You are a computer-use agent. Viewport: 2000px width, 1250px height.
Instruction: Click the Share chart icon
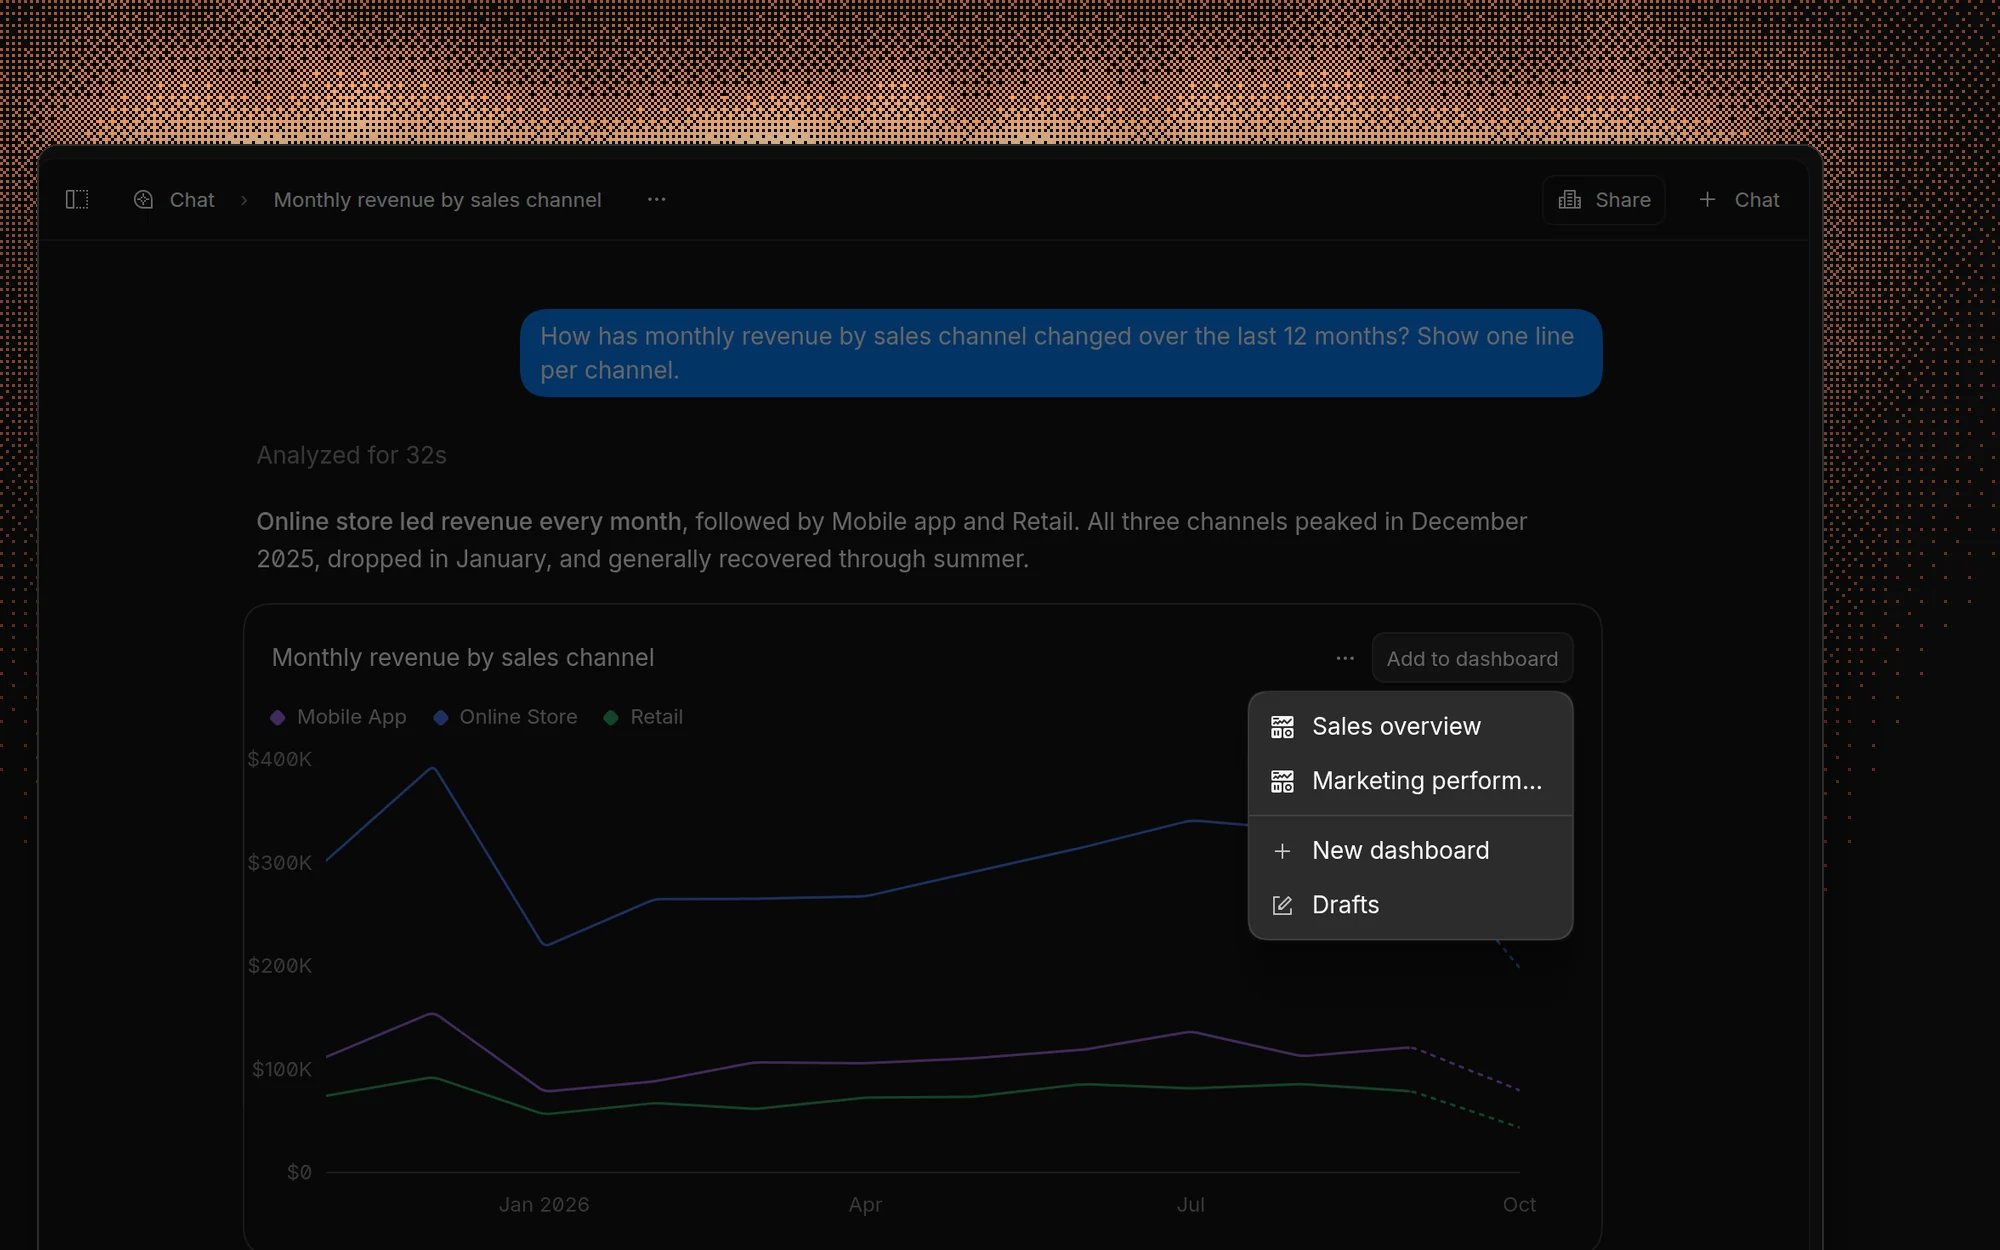click(x=1570, y=200)
